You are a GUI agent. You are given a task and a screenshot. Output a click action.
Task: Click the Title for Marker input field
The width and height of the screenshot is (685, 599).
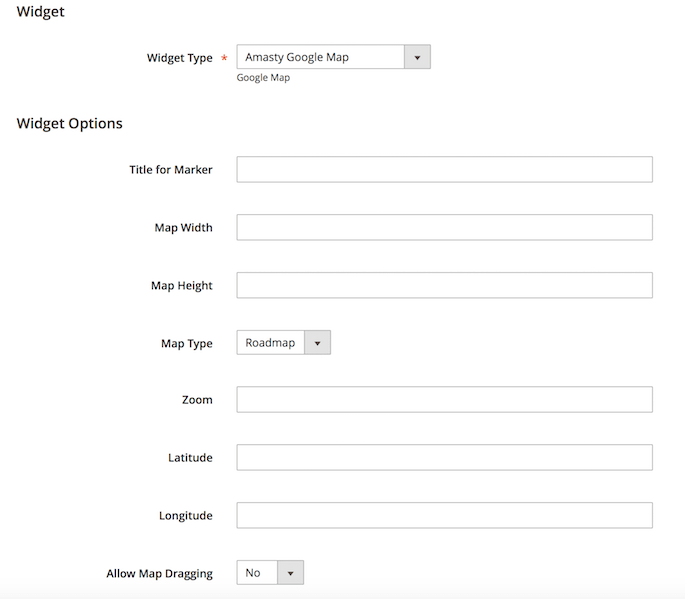click(x=444, y=170)
